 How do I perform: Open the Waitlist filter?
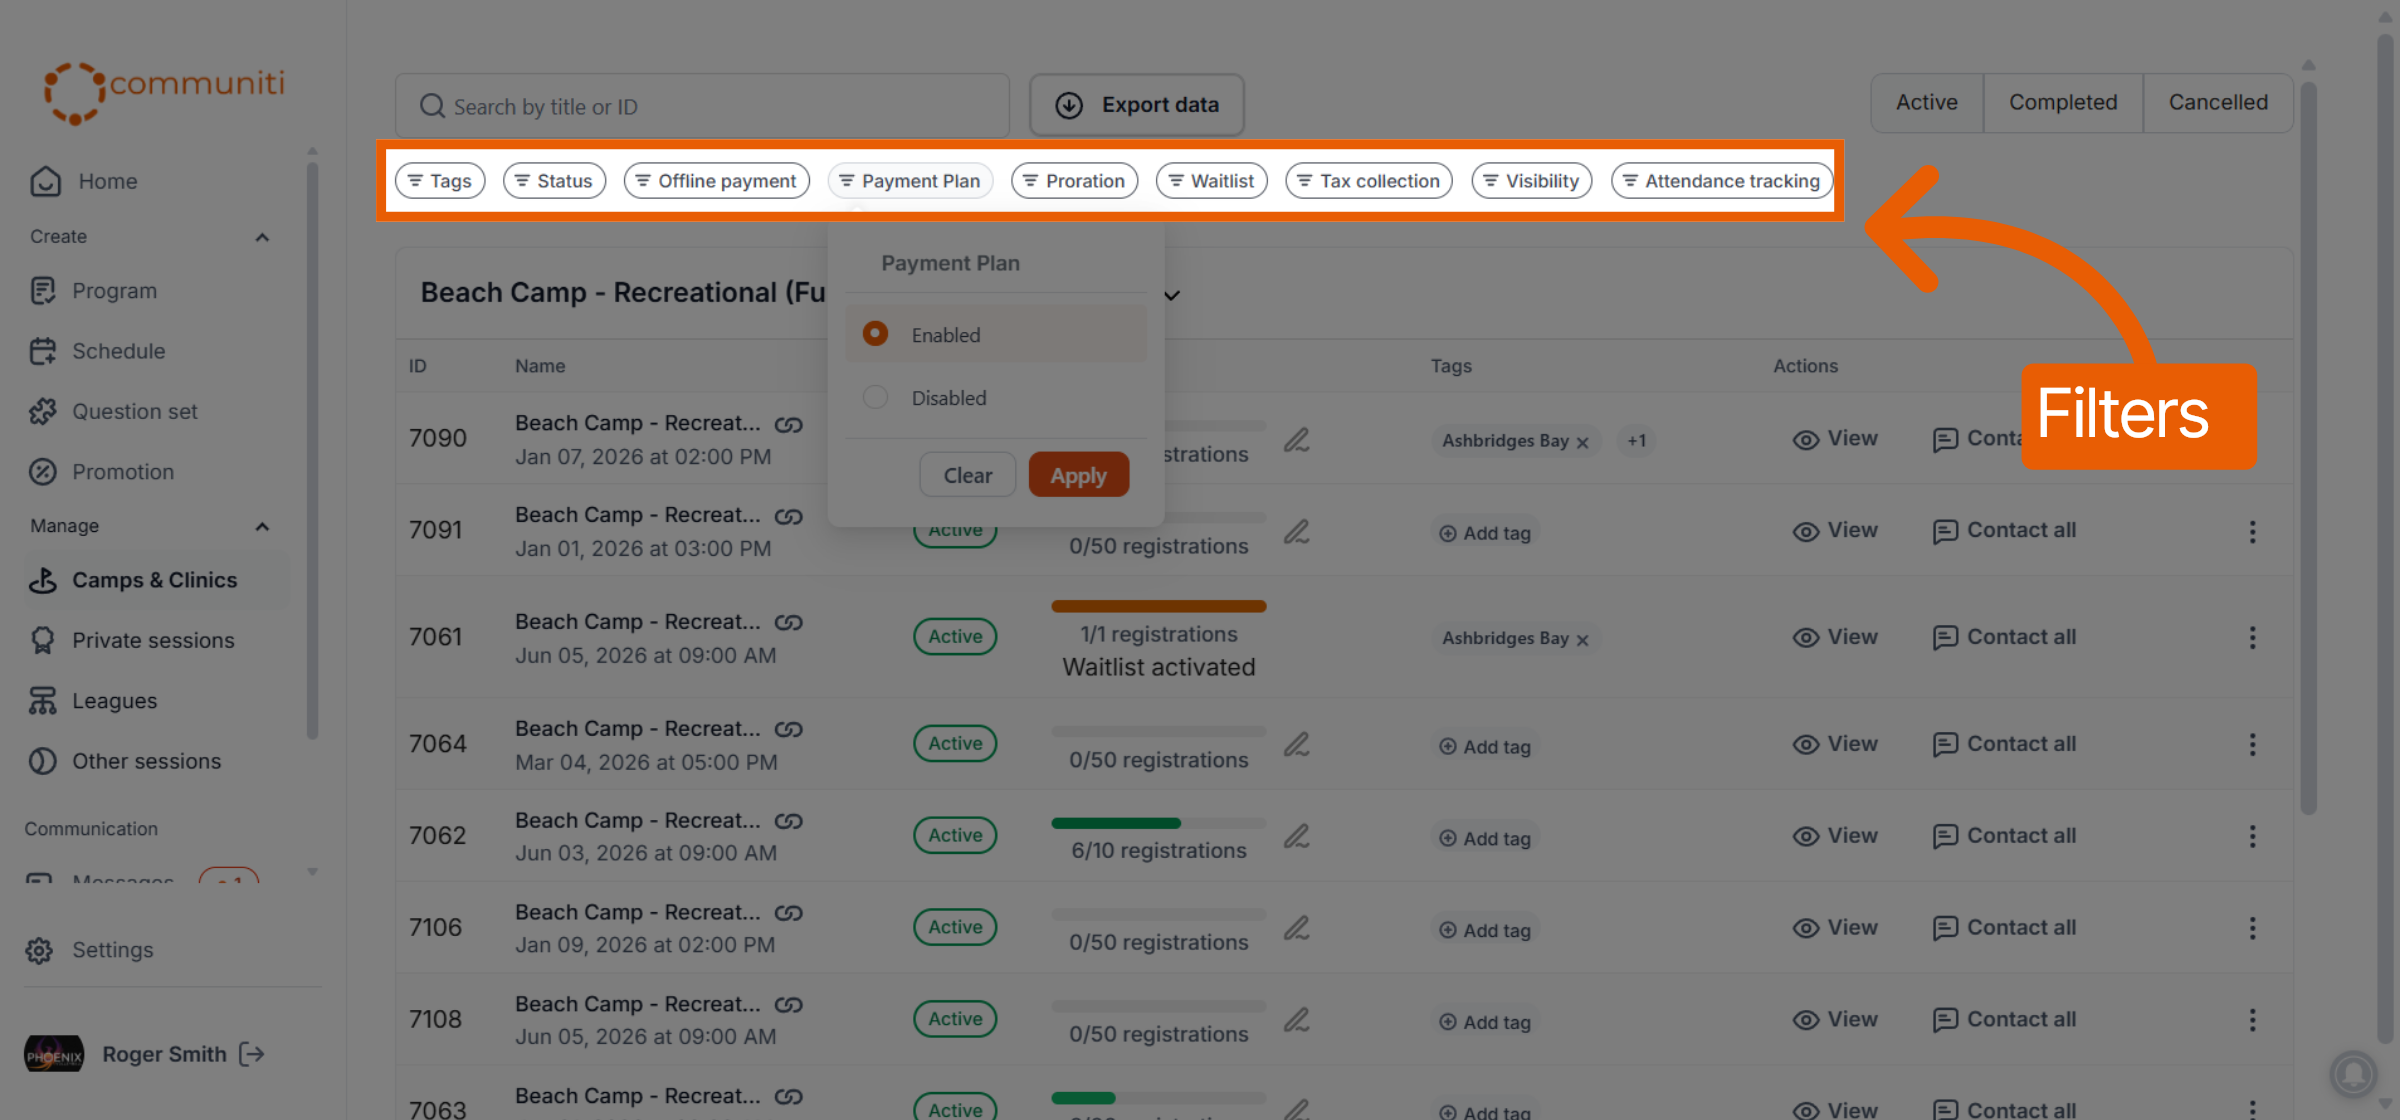pos(1211,181)
